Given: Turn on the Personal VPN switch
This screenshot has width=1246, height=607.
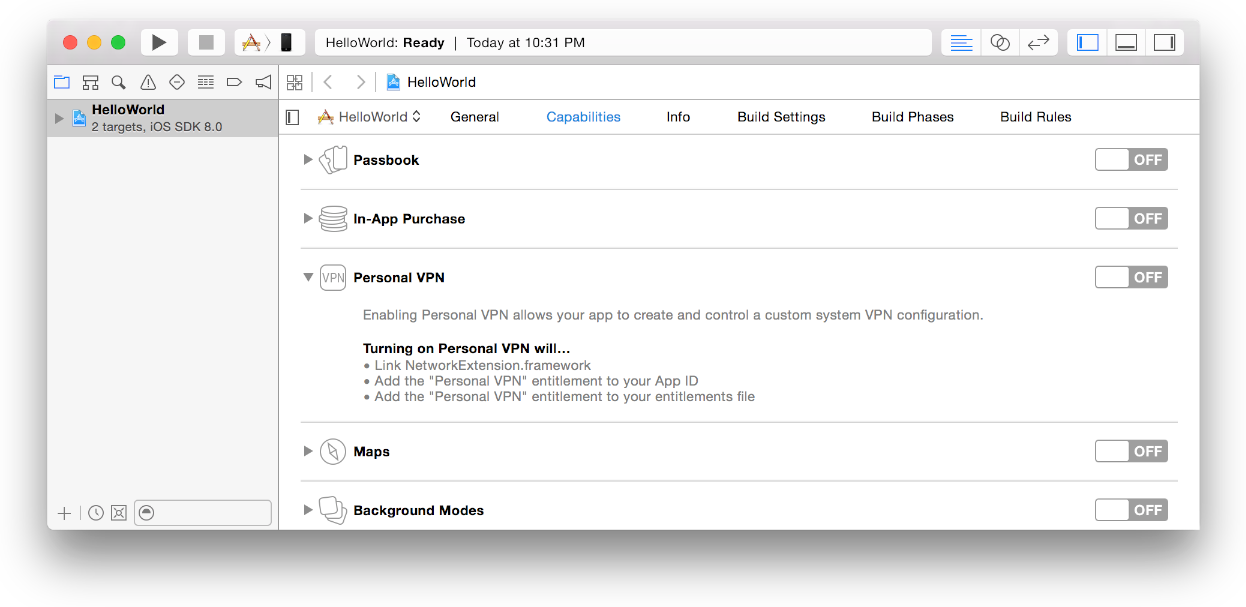Looking at the screenshot, I should pos(1131,277).
